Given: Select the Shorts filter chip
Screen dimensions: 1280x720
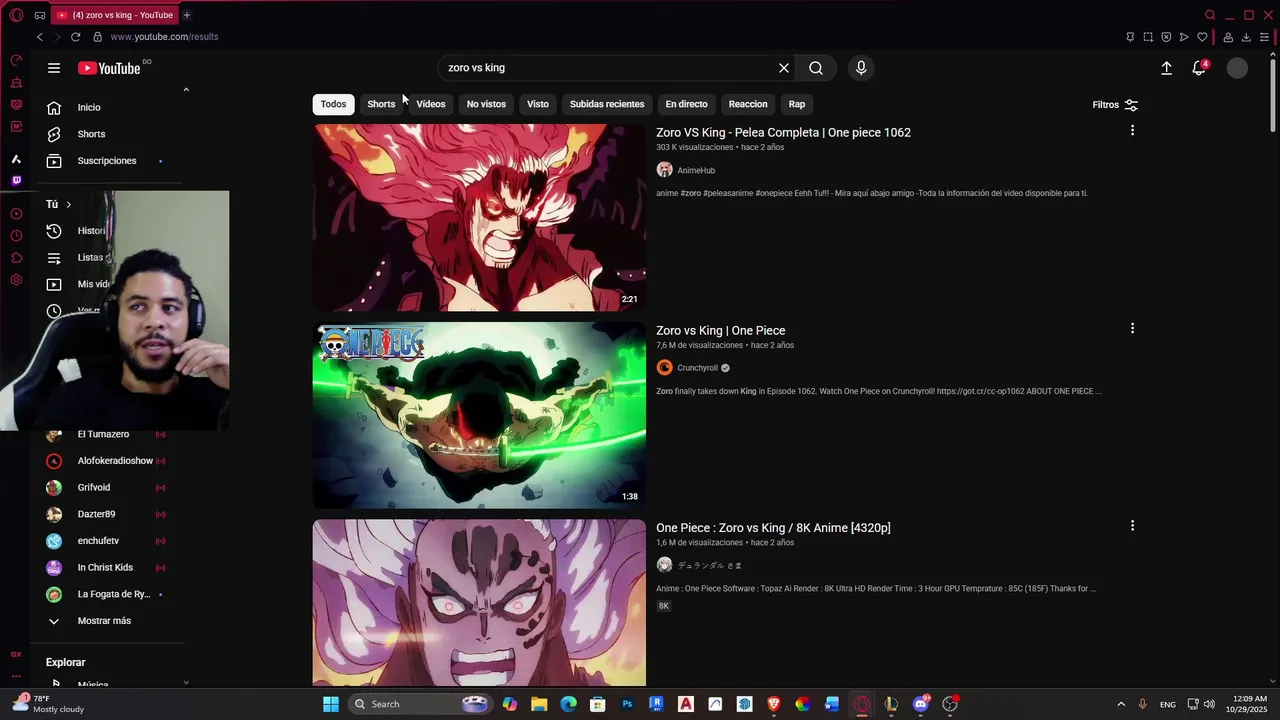Looking at the screenshot, I should (x=381, y=104).
